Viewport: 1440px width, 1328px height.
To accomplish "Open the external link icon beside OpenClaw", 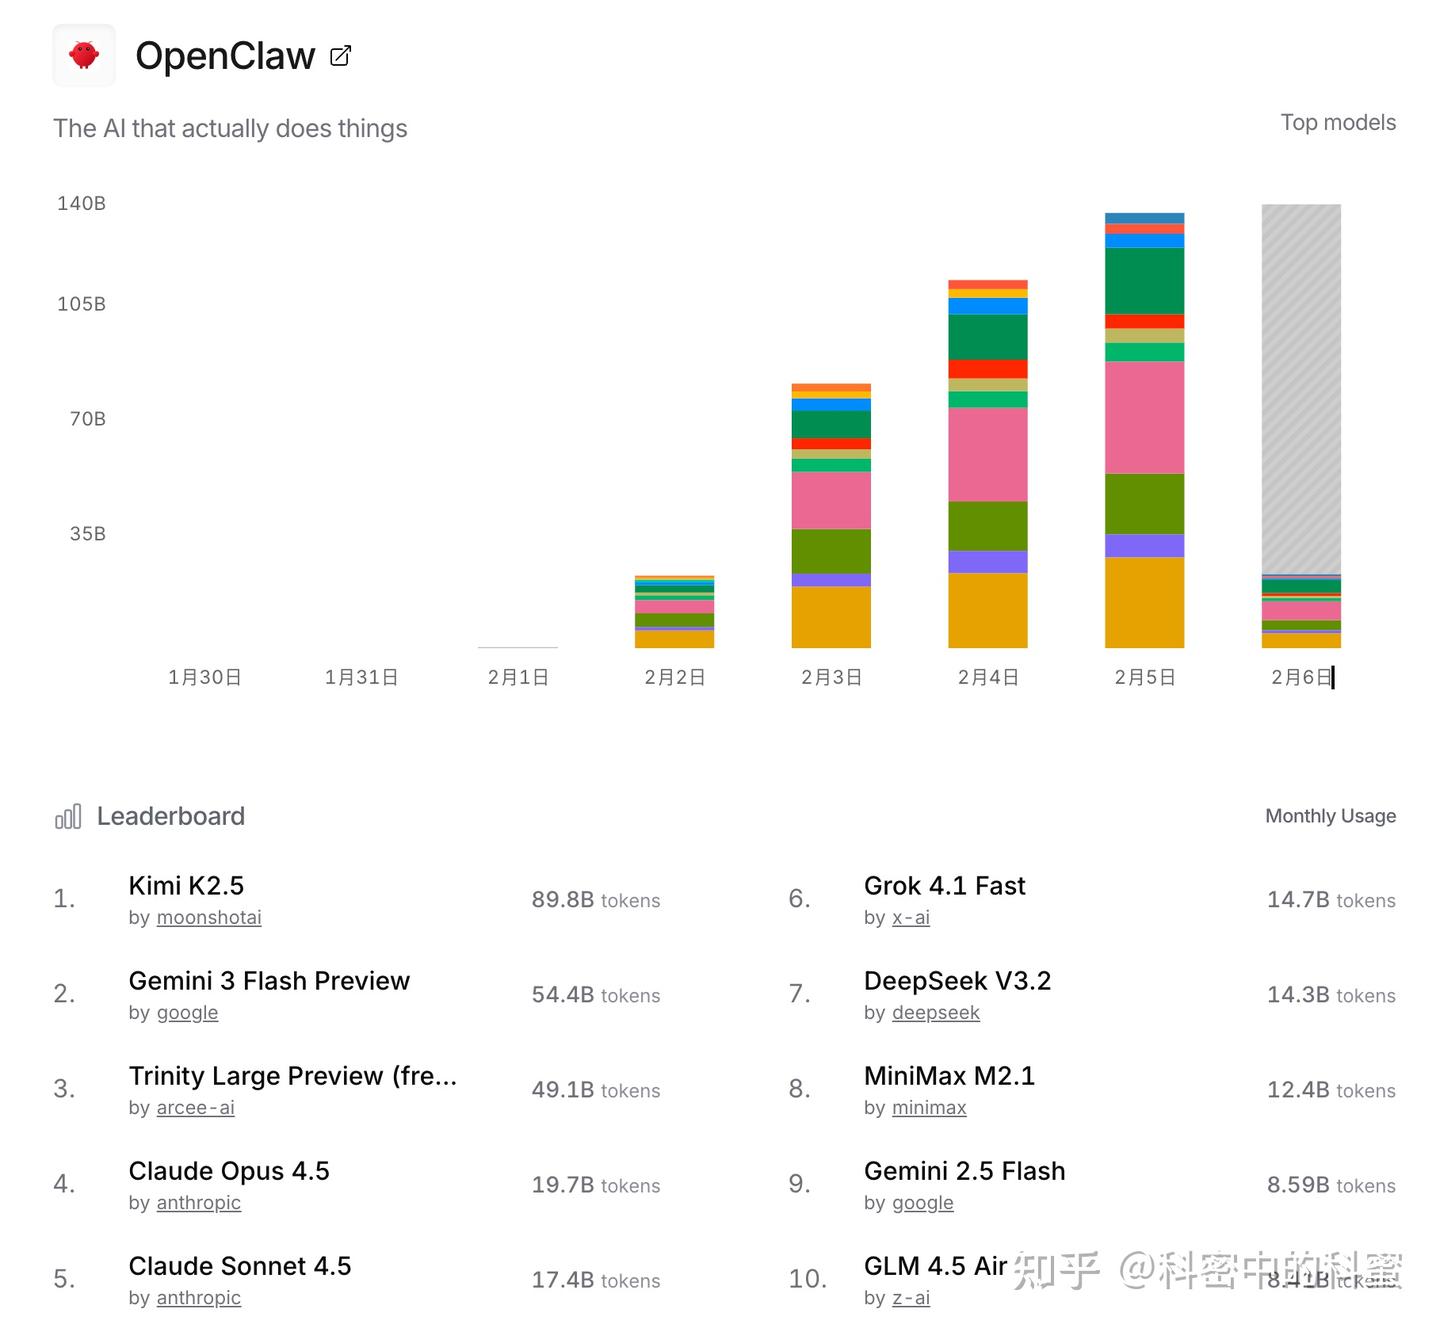I will (x=341, y=56).
